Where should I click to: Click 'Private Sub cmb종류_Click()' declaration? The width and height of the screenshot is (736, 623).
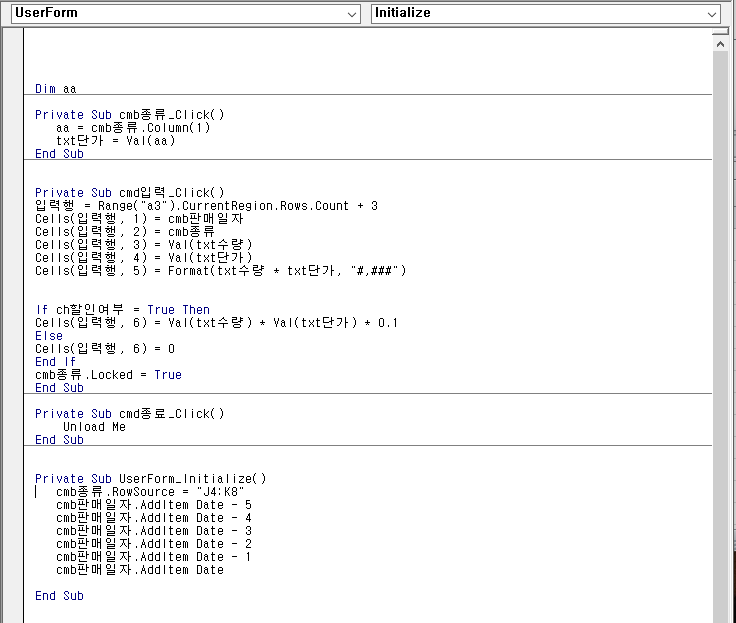point(130,115)
